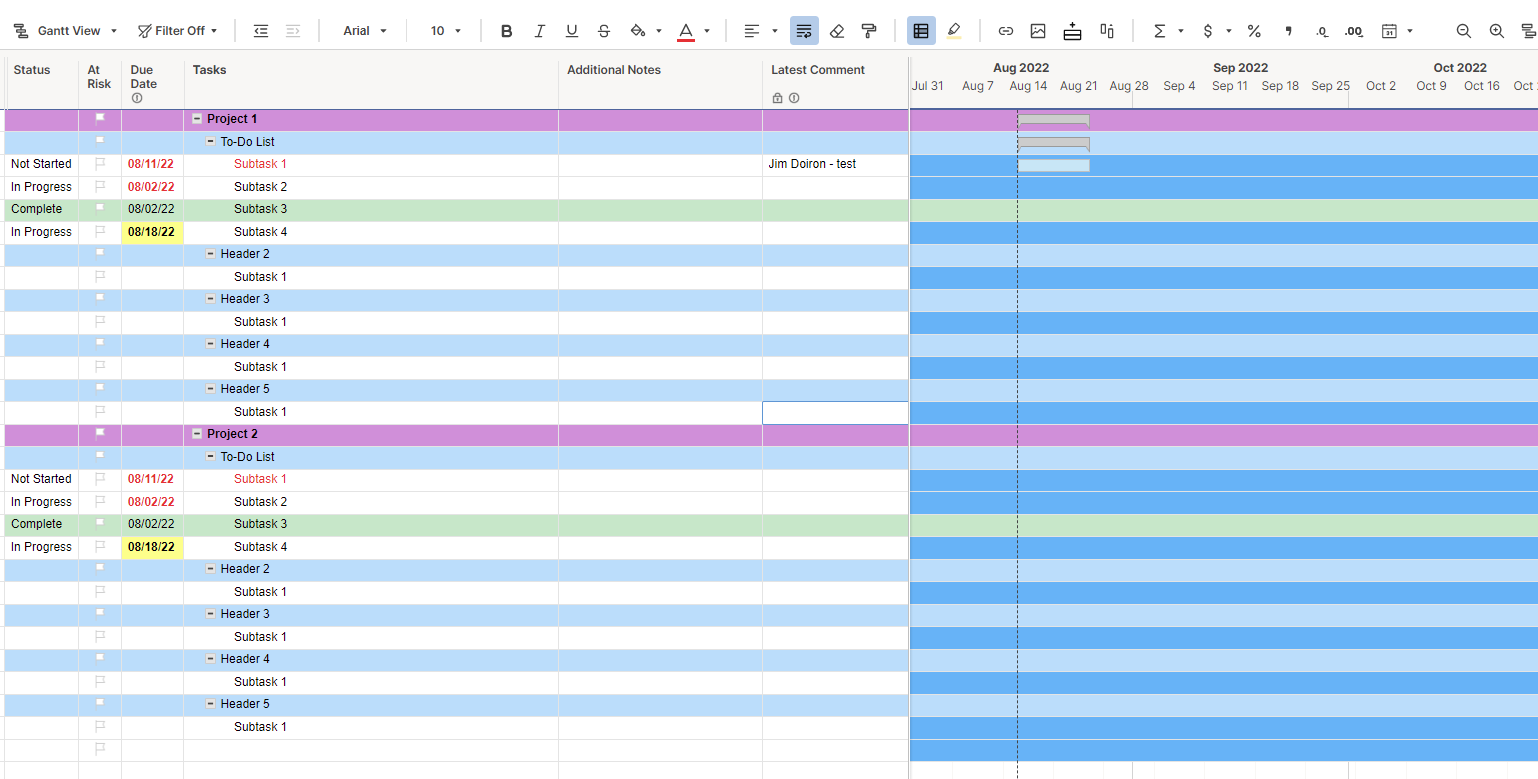Toggle At Risk flag for Project 2 Subtask 2

pyautogui.click(x=100, y=502)
